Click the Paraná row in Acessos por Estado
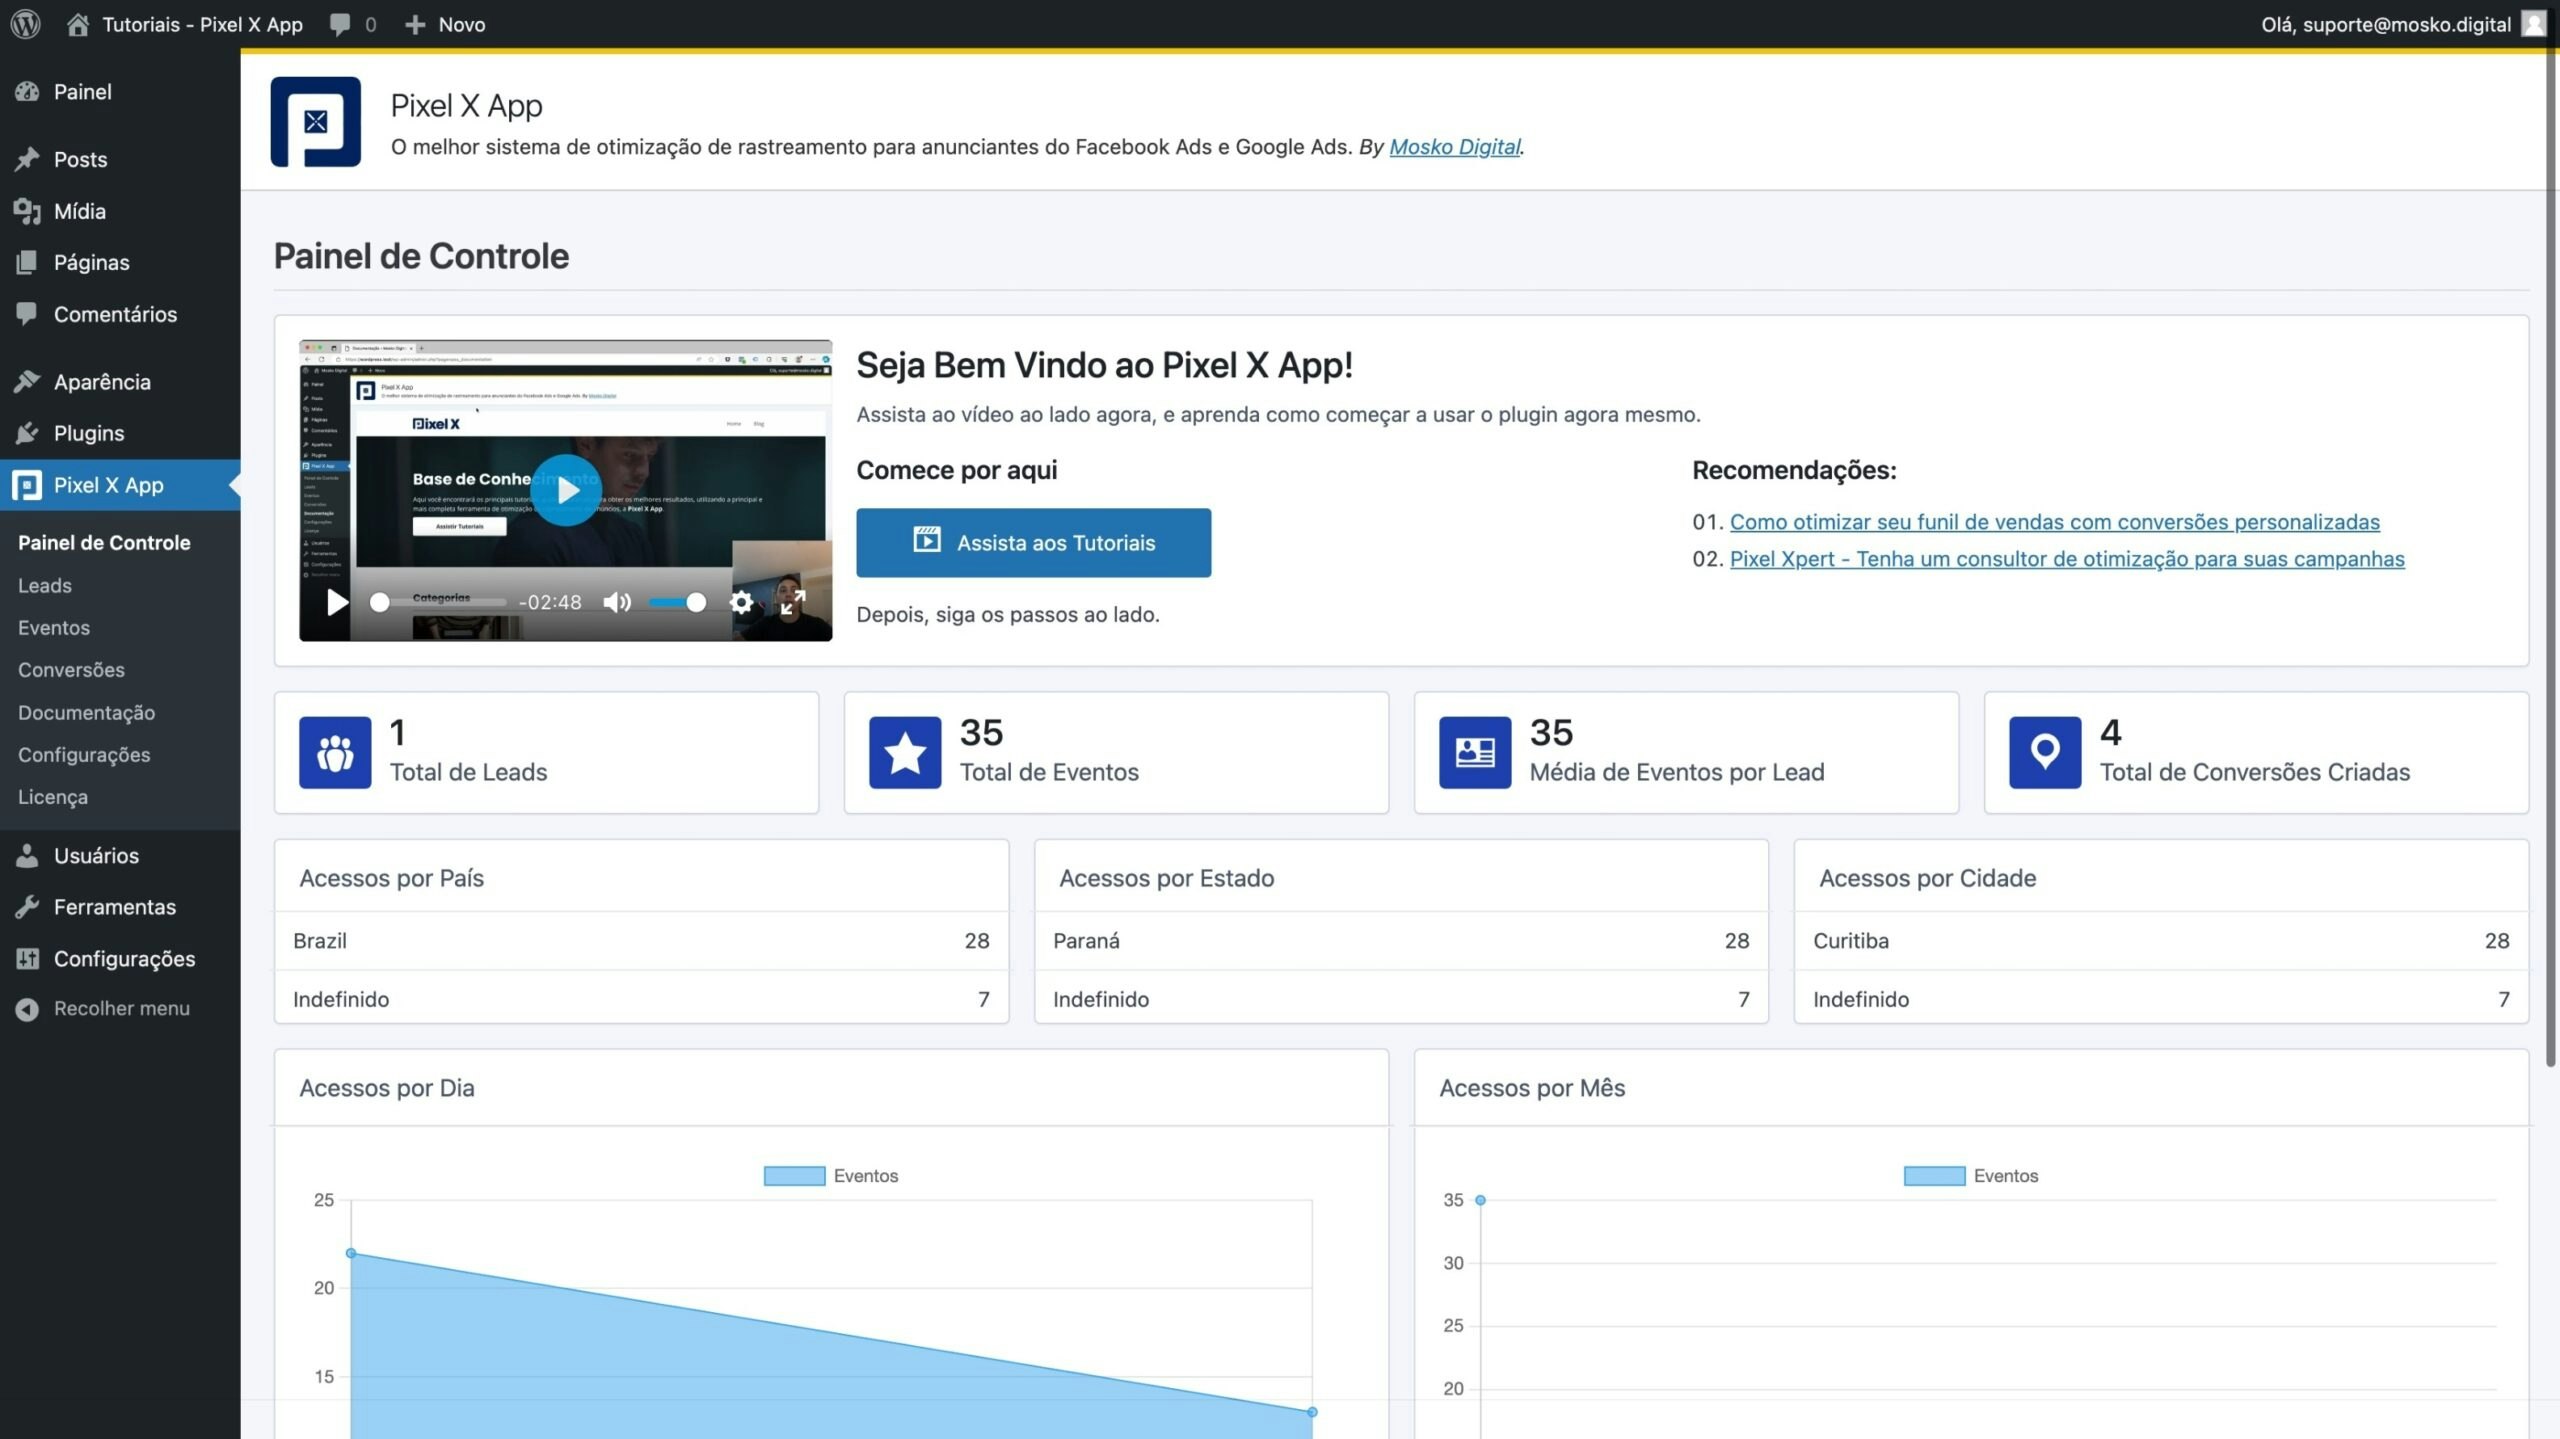Image resolution: width=2560 pixels, height=1439 pixels. (1401, 940)
